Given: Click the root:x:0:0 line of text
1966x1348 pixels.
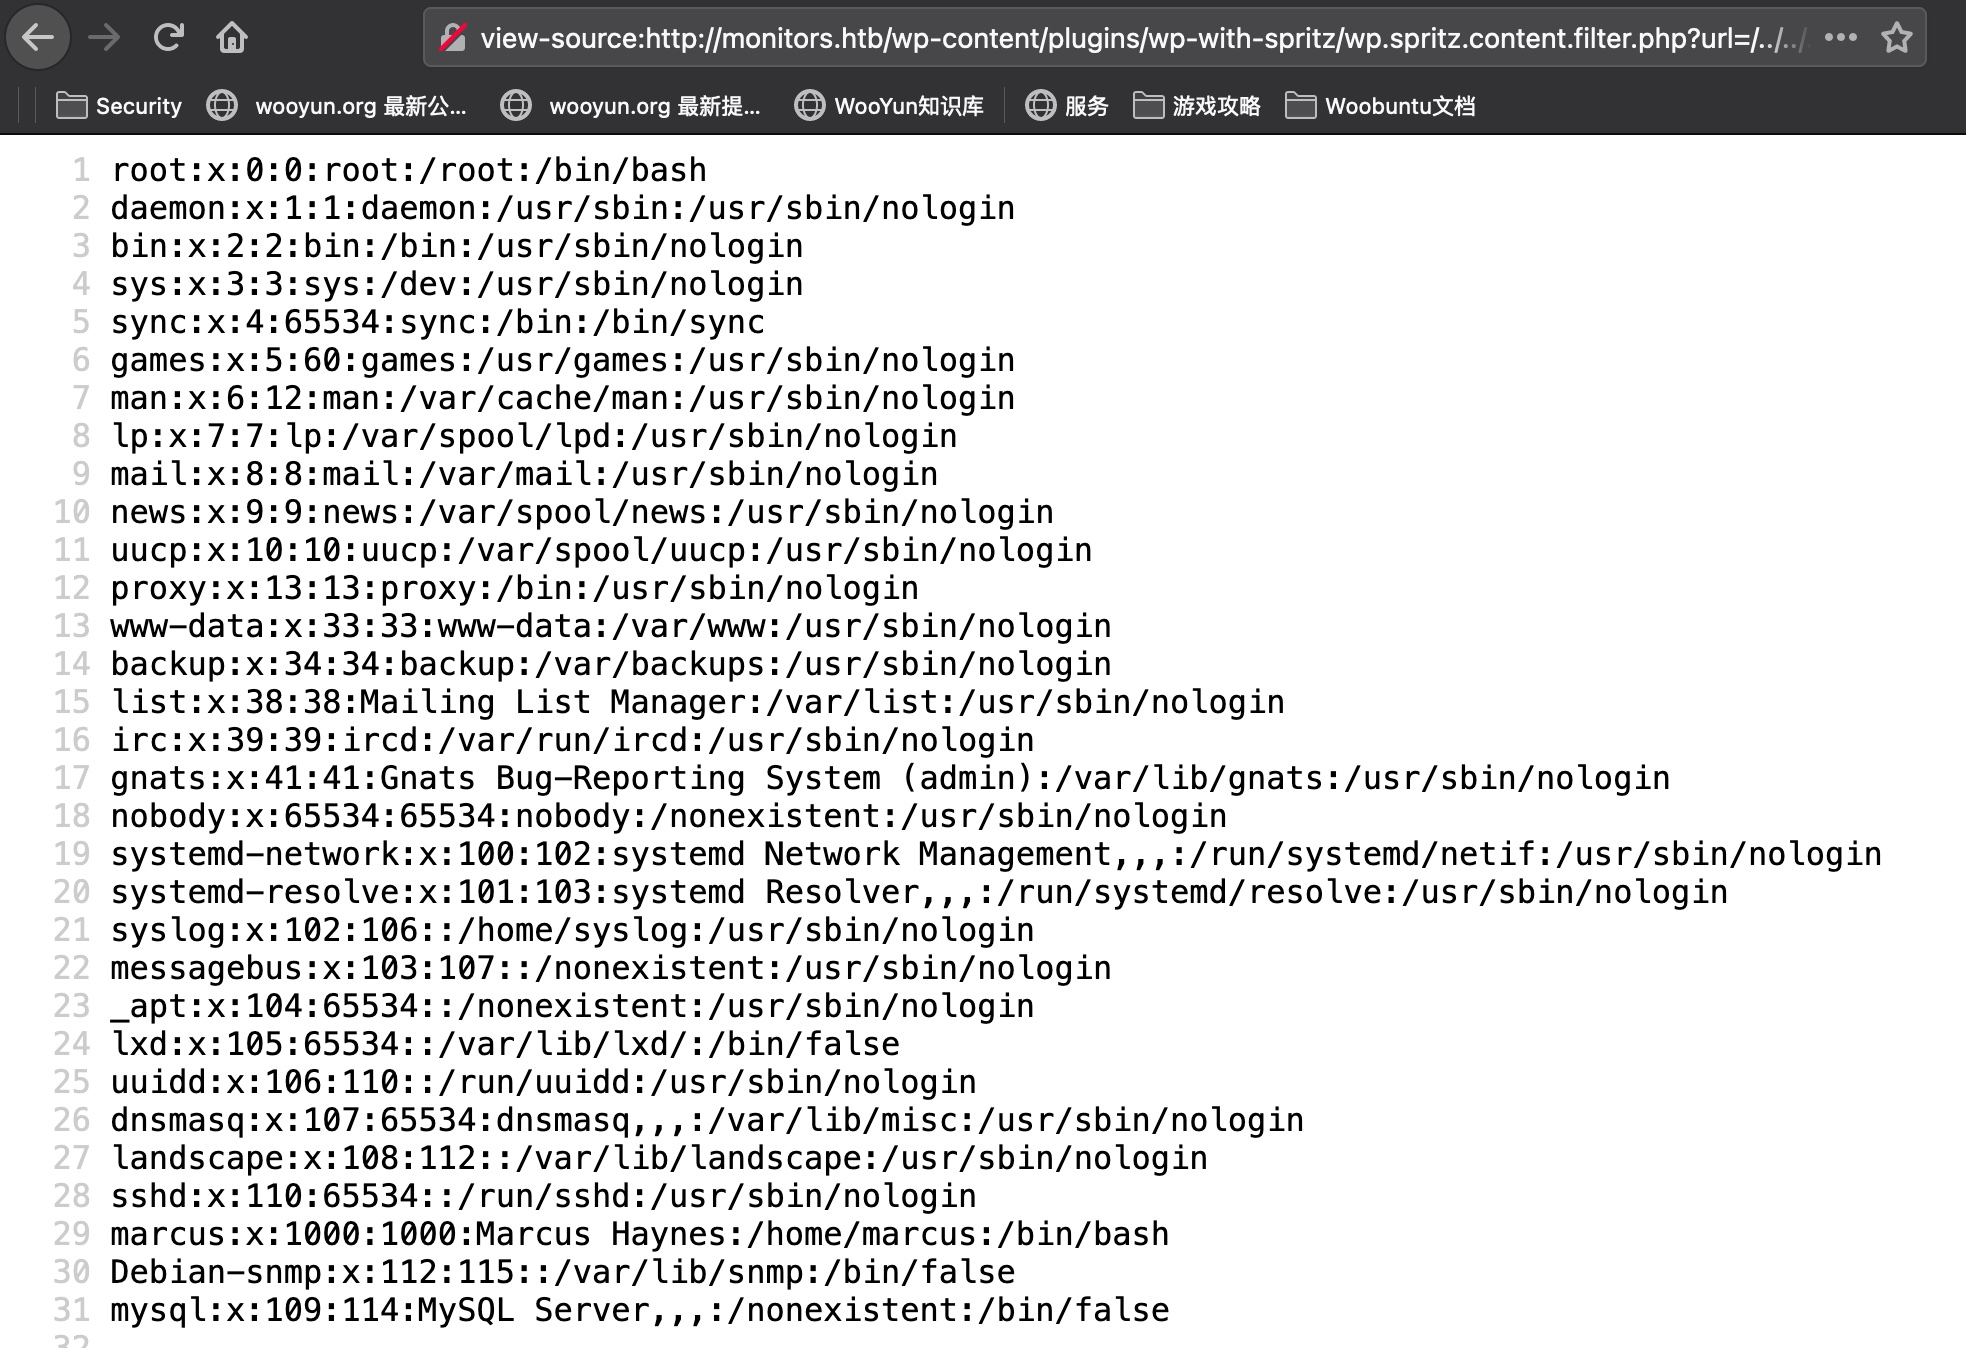Looking at the screenshot, I should point(408,170).
